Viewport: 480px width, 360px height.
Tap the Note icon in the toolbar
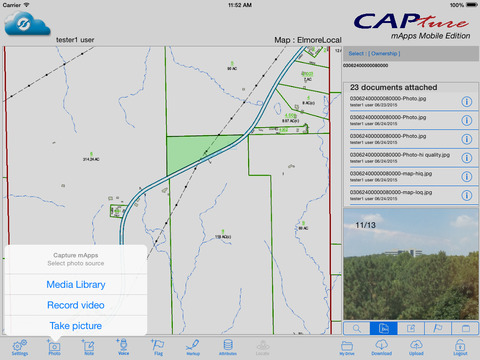tap(89, 347)
